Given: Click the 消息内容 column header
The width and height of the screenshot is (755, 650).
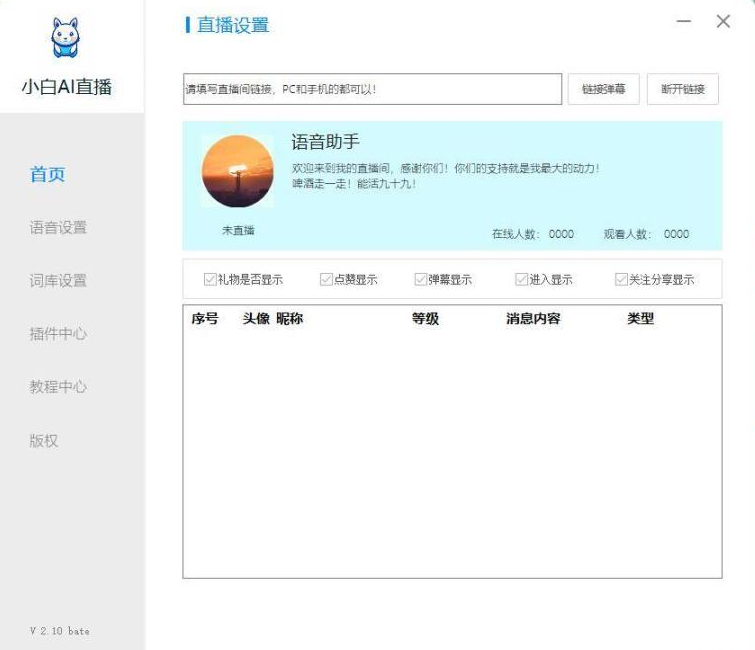Looking at the screenshot, I should pyautogui.click(x=533, y=319).
